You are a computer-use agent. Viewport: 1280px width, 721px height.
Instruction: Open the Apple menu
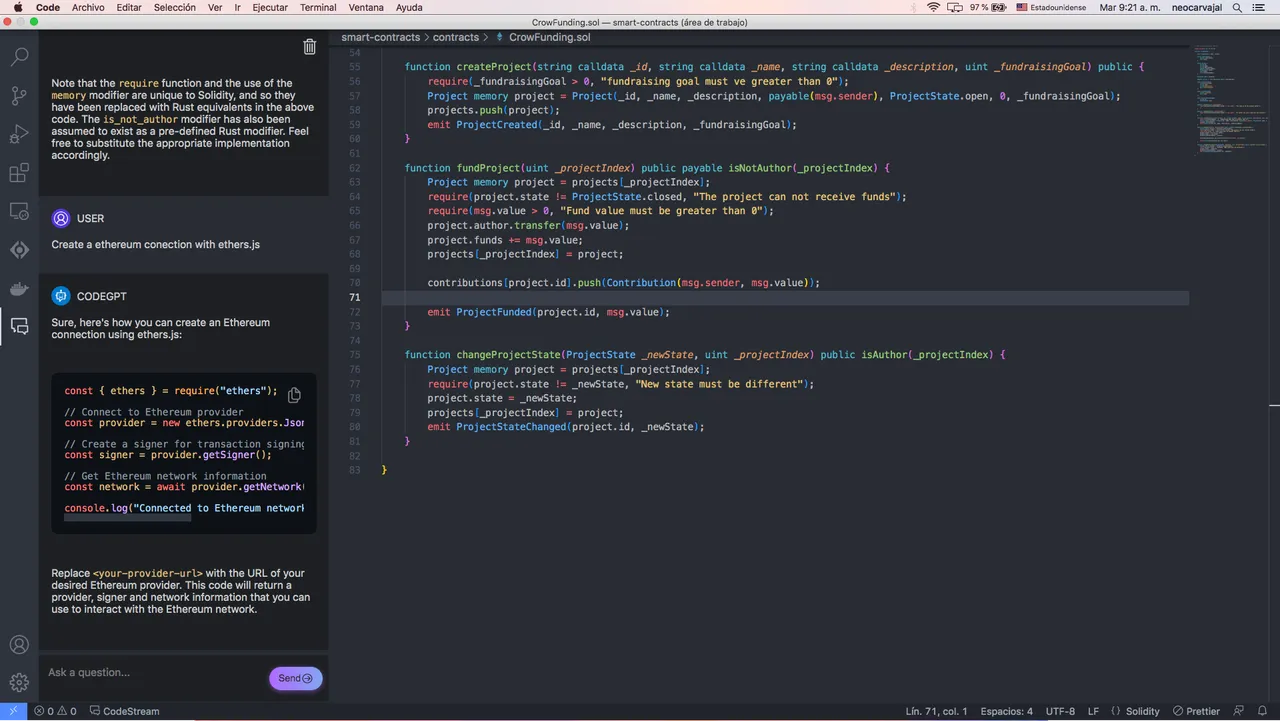tap(18, 7)
